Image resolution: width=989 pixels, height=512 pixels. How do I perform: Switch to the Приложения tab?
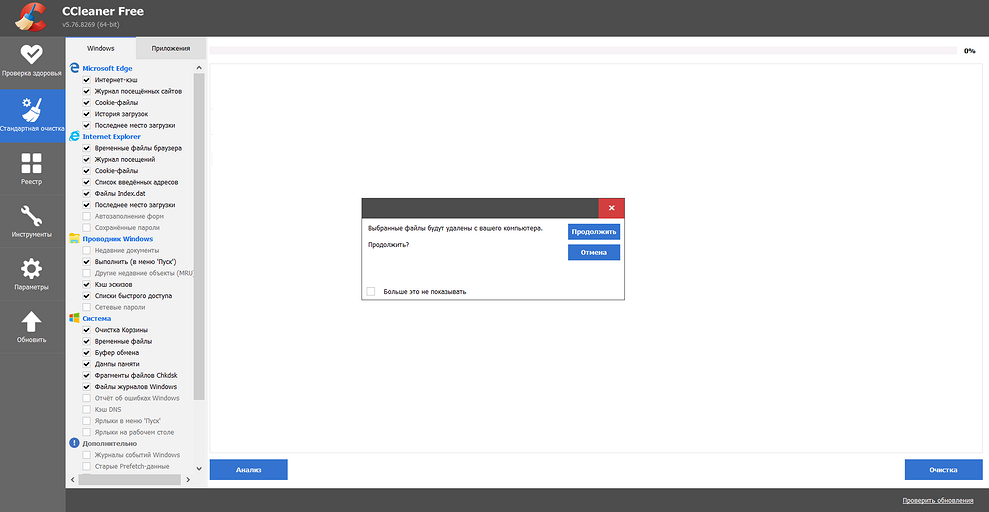pos(170,48)
